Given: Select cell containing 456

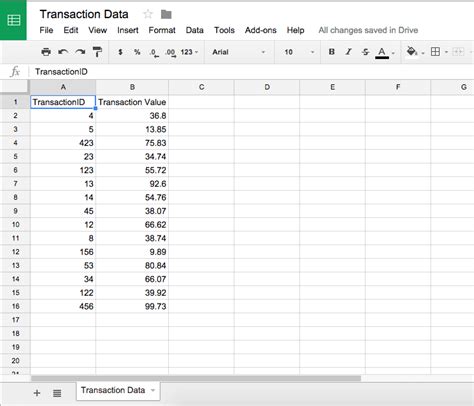Looking at the screenshot, I should click(x=63, y=306).
